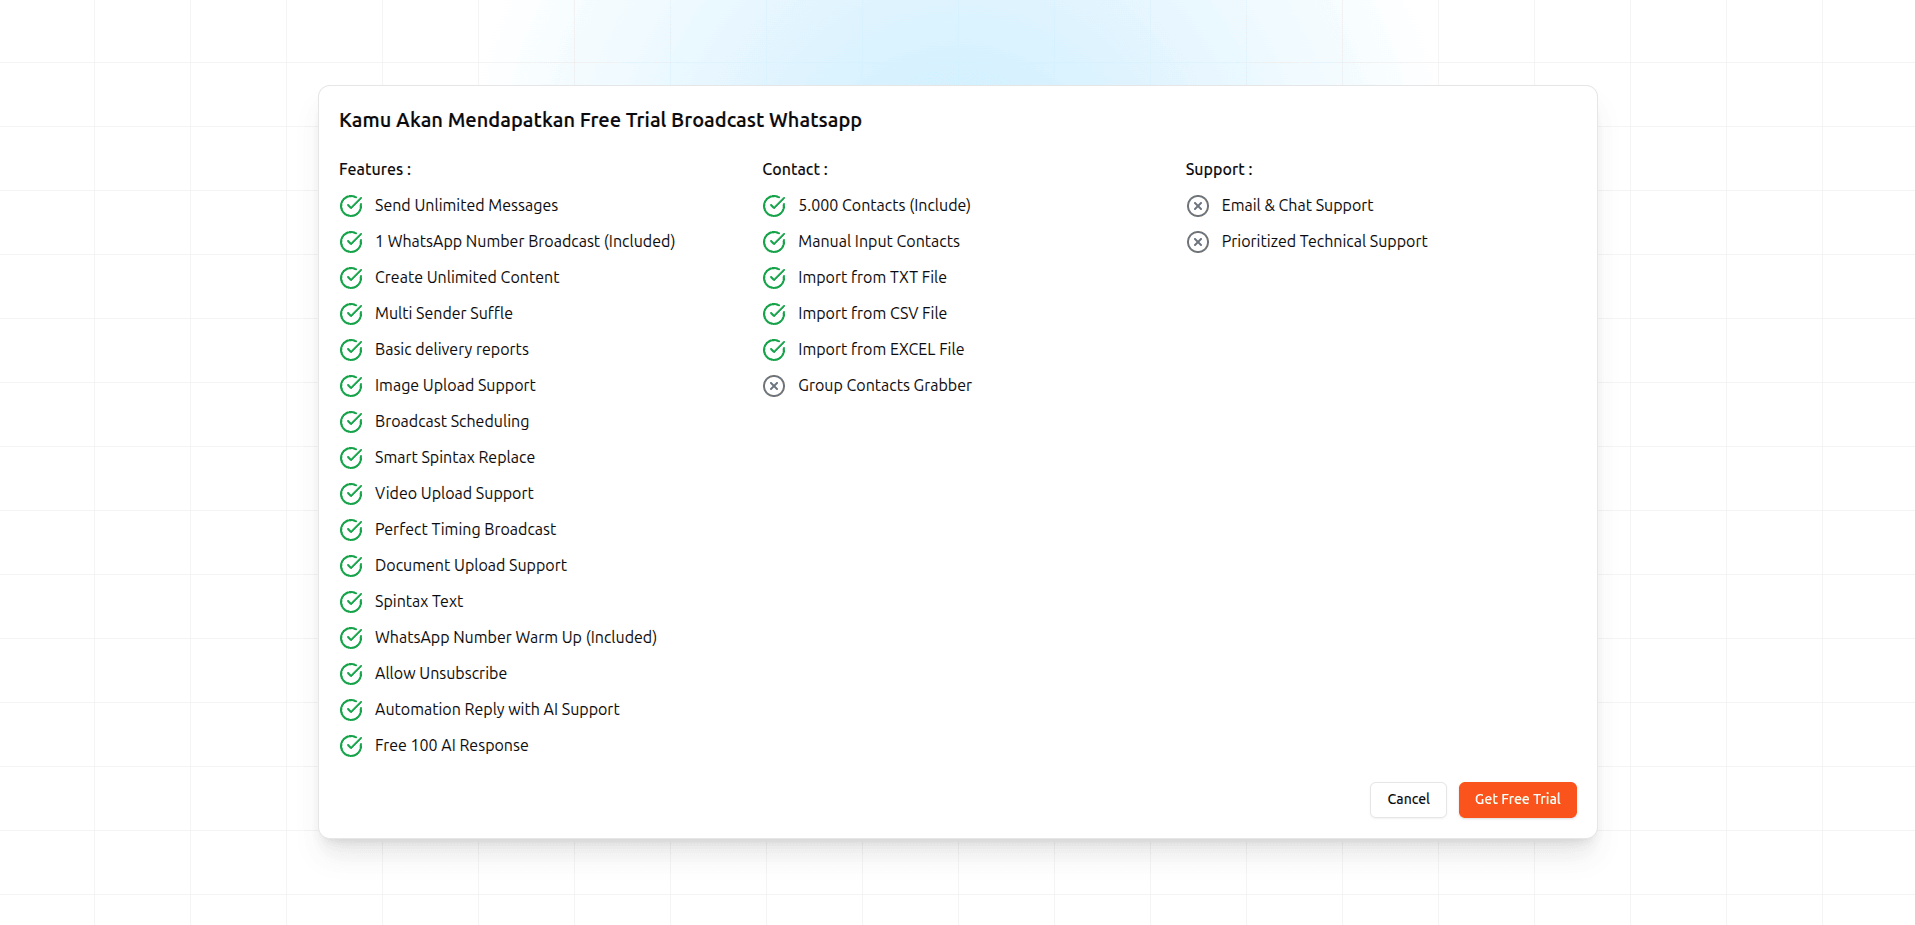This screenshot has width=1915, height=925.
Task: Click the Contact column heading
Action: pyautogui.click(x=794, y=169)
